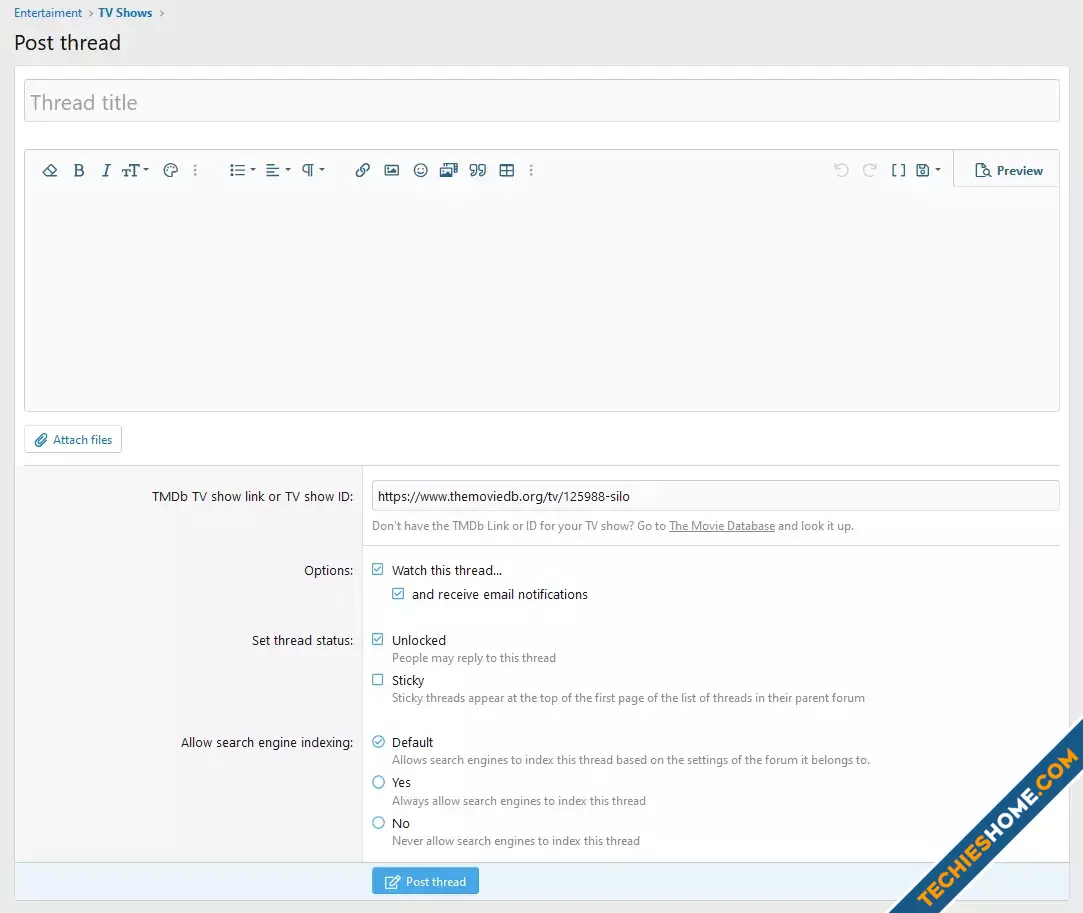Click the Insert link icon
1083x913 pixels.
(363, 171)
